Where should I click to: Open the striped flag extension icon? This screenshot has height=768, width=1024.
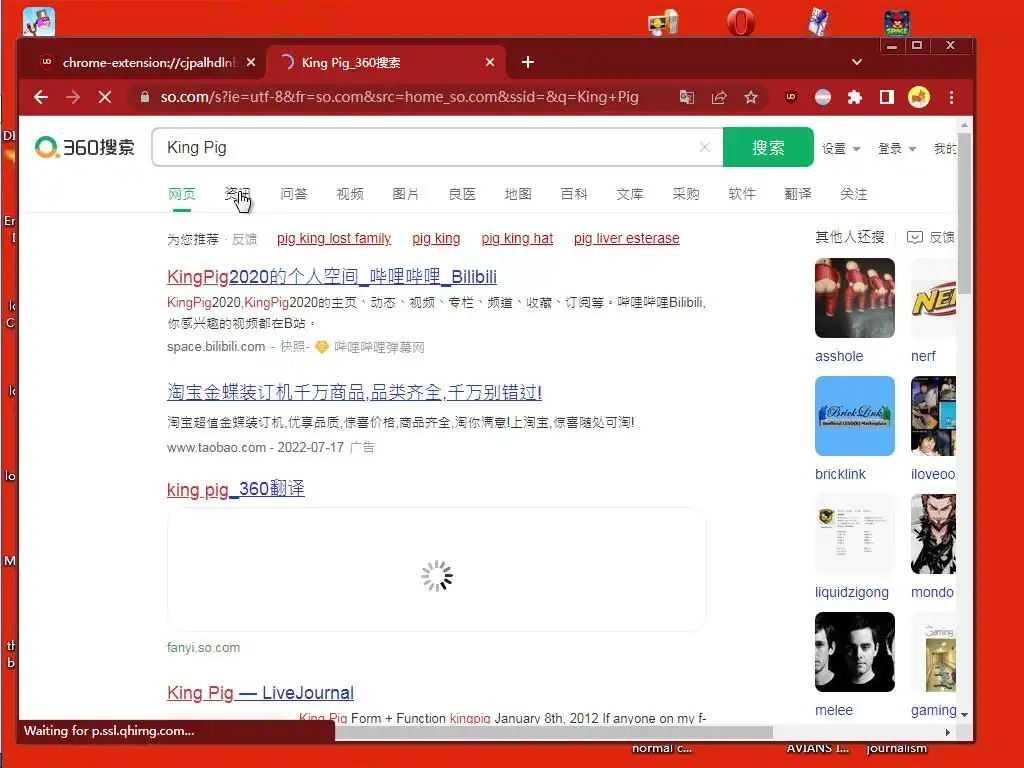823,97
